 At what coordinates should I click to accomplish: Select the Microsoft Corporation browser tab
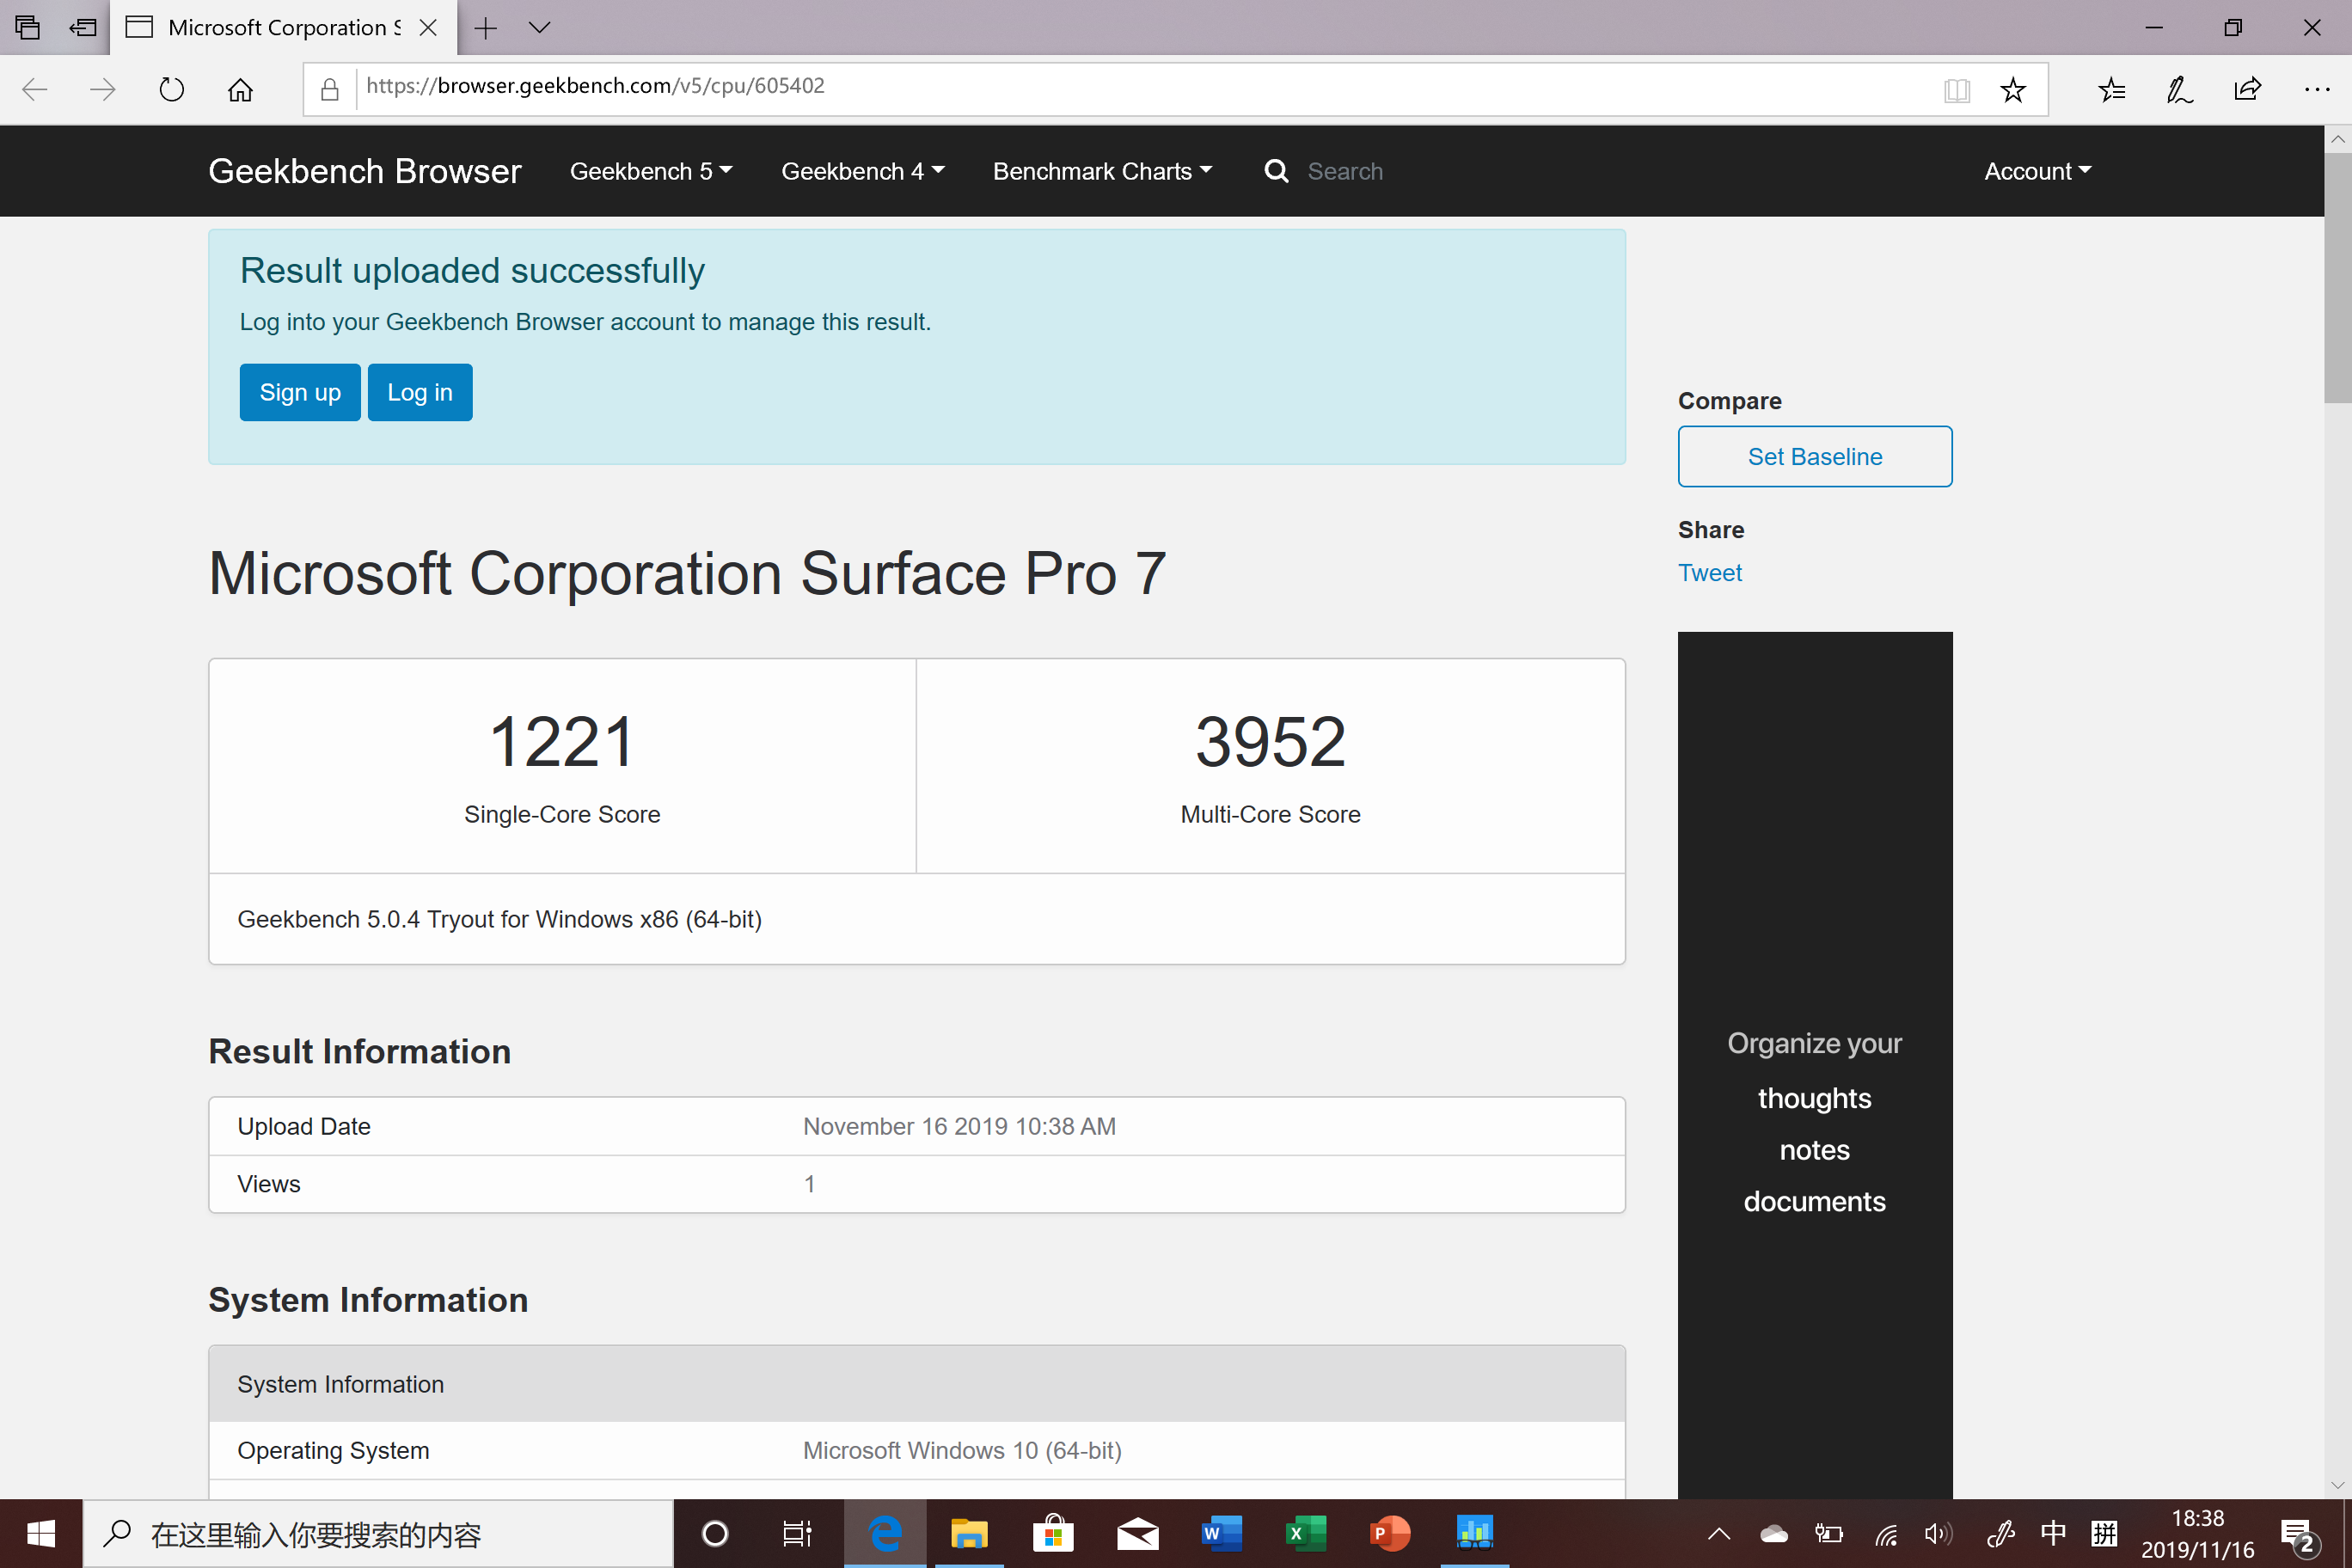(283, 28)
